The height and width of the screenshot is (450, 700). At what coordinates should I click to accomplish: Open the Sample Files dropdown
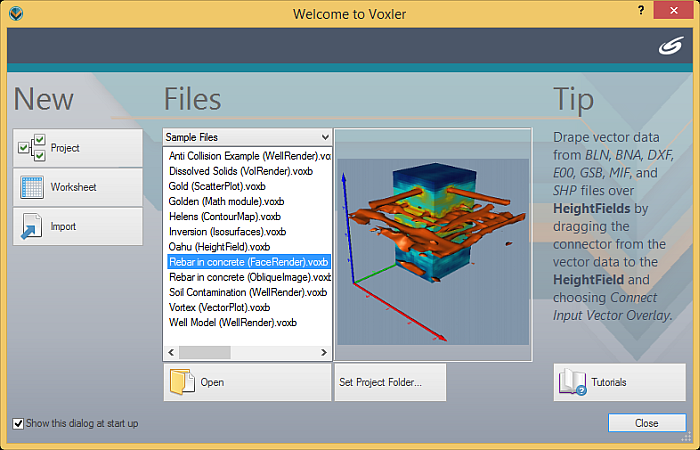(248, 137)
